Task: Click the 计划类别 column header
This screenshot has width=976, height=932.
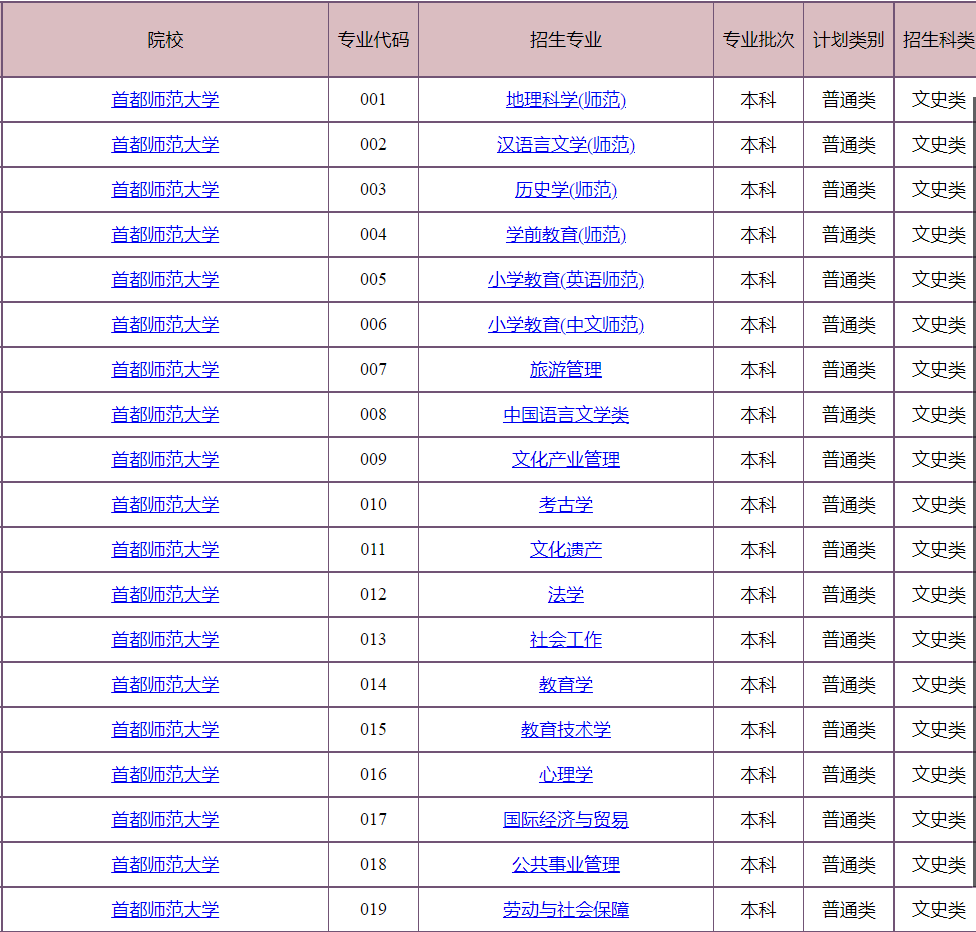Action: [x=848, y=40]
